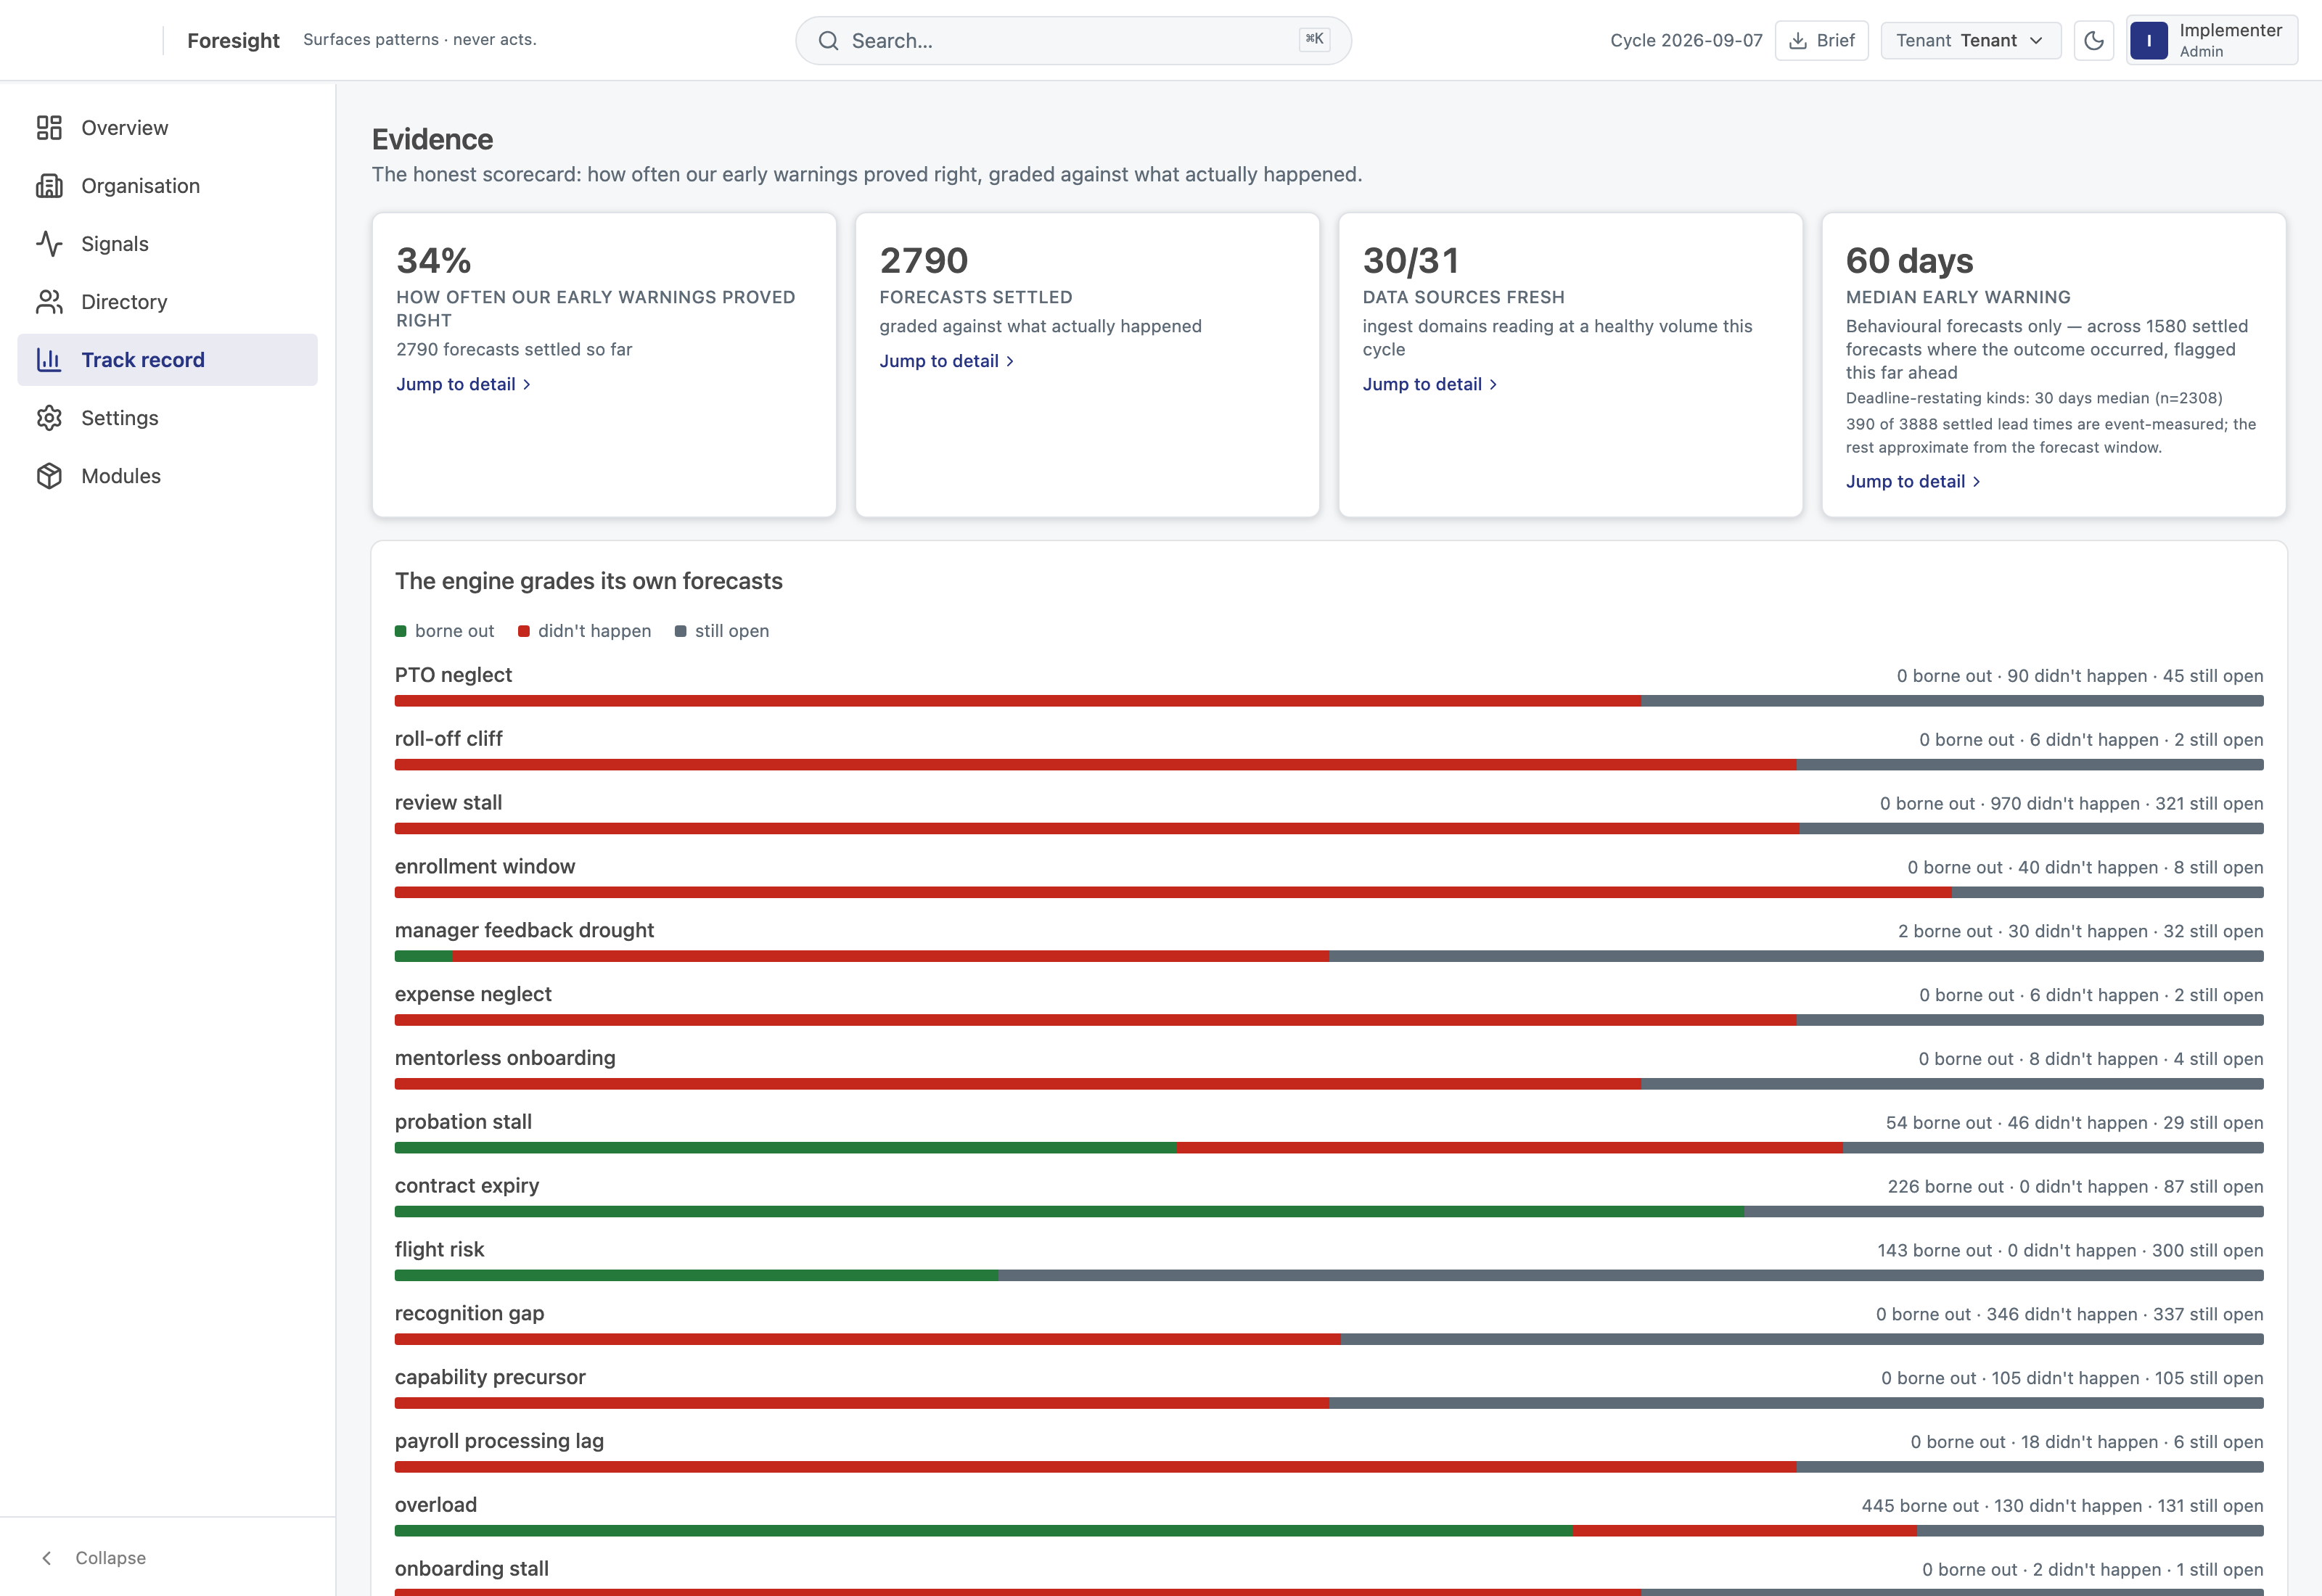Click the Organisation building icon
This screenshot has width=2322, height=1596.
[x=49, y=186]
